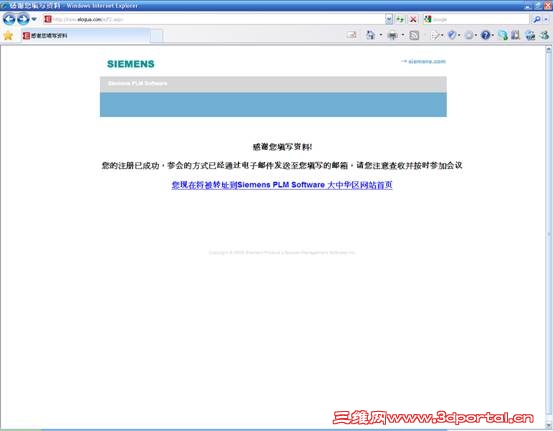Go forward with the Forward arrow button

pos(23,19)
